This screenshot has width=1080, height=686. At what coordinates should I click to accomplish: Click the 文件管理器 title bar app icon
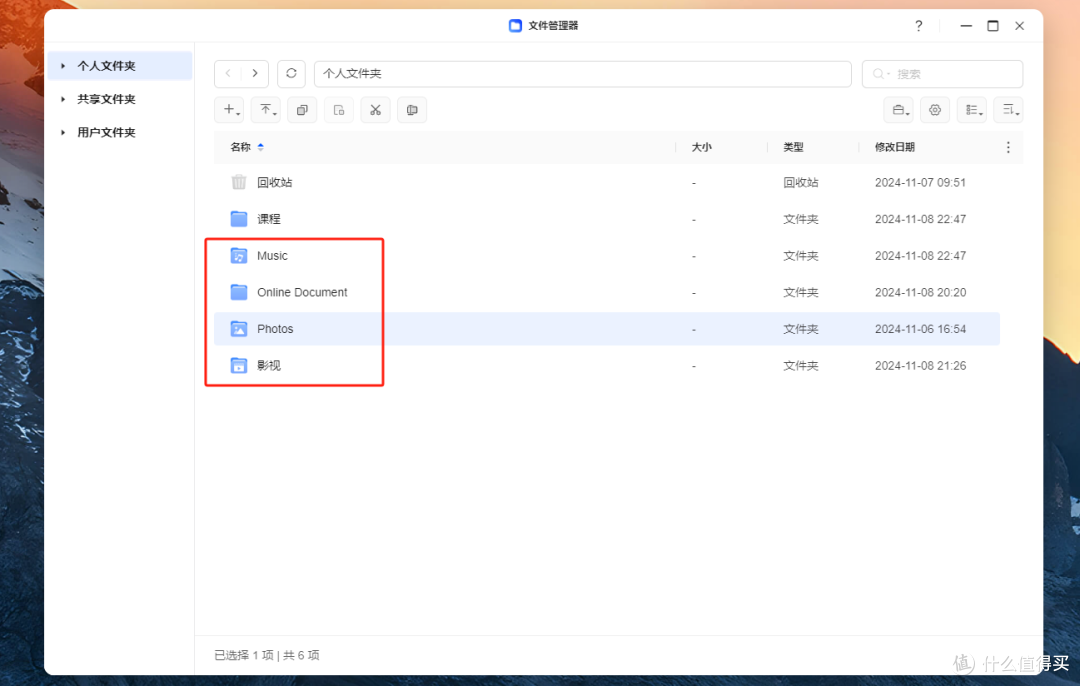click(x=515, y=25)
